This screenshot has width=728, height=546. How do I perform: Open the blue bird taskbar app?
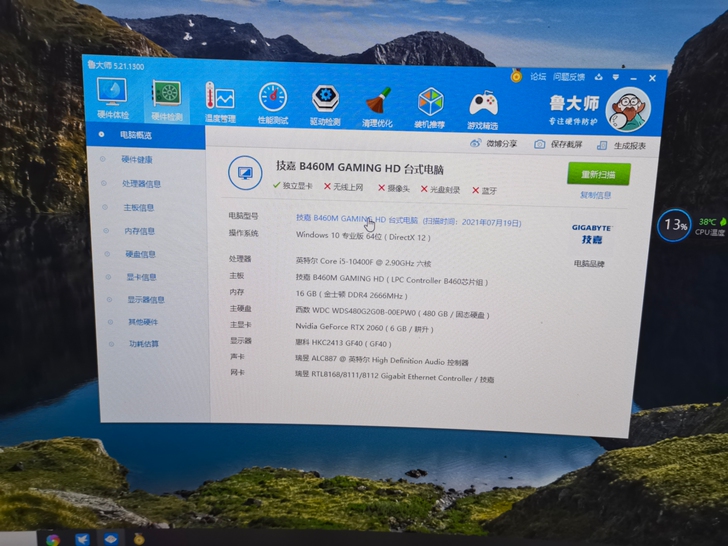point(82,540)
